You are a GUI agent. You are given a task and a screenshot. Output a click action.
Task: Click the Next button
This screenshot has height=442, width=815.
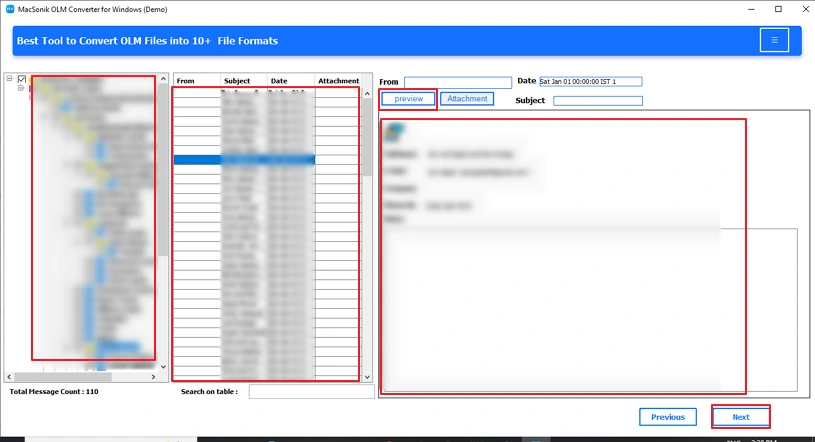click(x=740, y=417)
